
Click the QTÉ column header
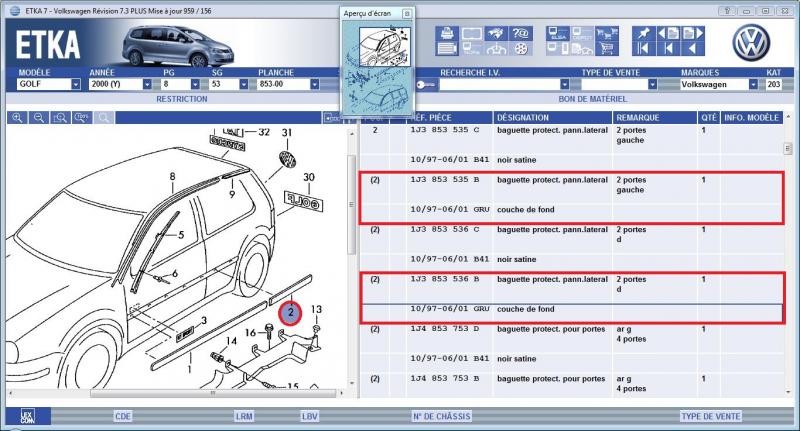[709, 117]
